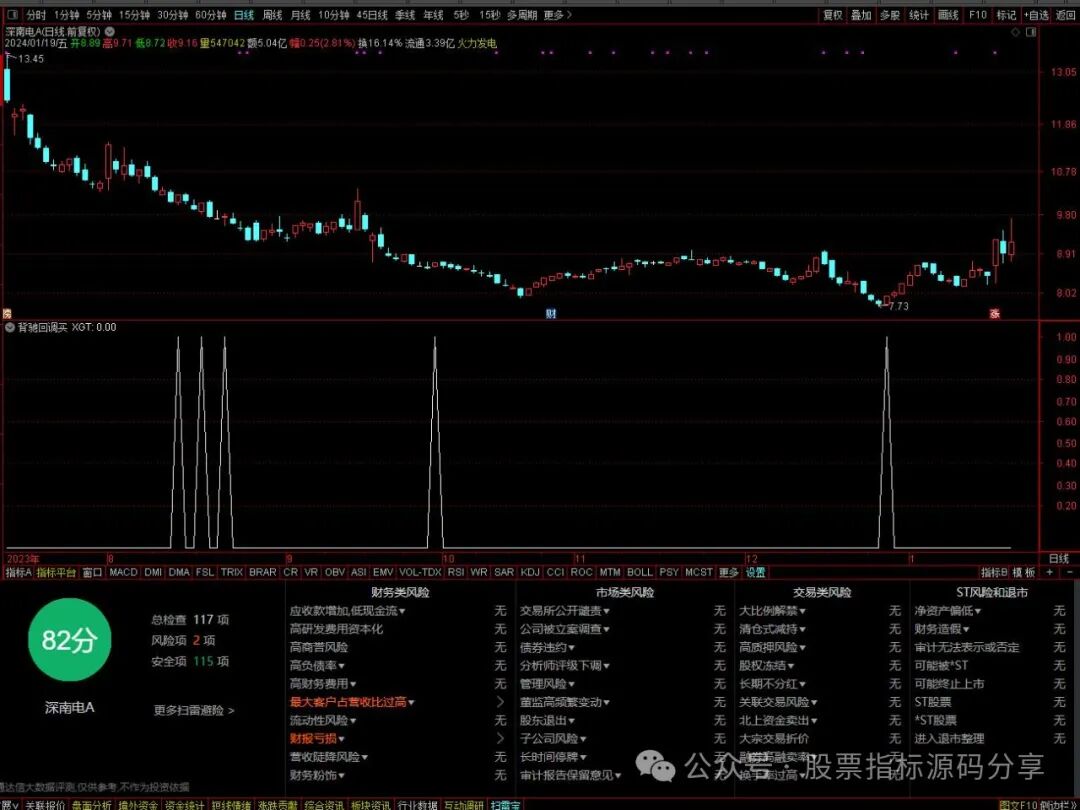
Task: Click the 窗口 button in indicator bar
Action: (92, 572)
